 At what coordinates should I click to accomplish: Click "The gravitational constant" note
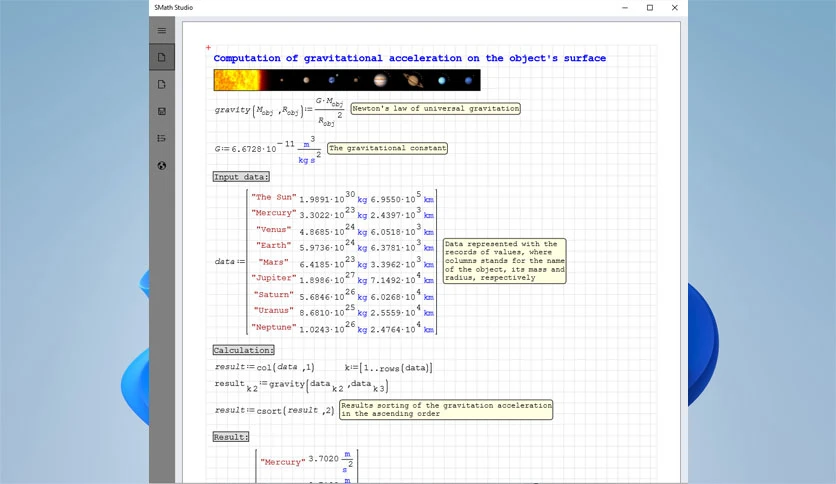coord(388,148)
